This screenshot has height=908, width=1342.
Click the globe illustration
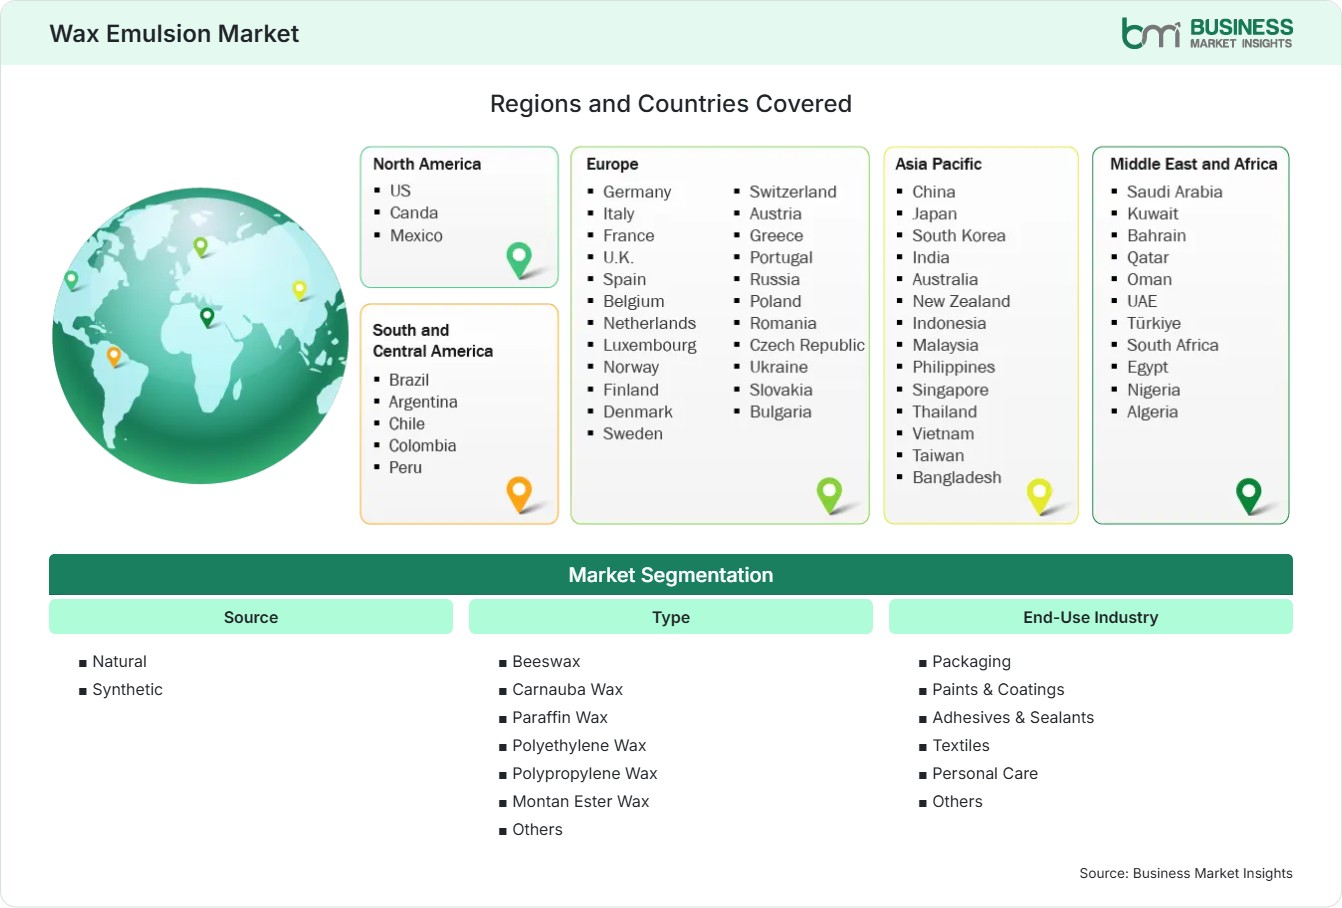point(201,336)
